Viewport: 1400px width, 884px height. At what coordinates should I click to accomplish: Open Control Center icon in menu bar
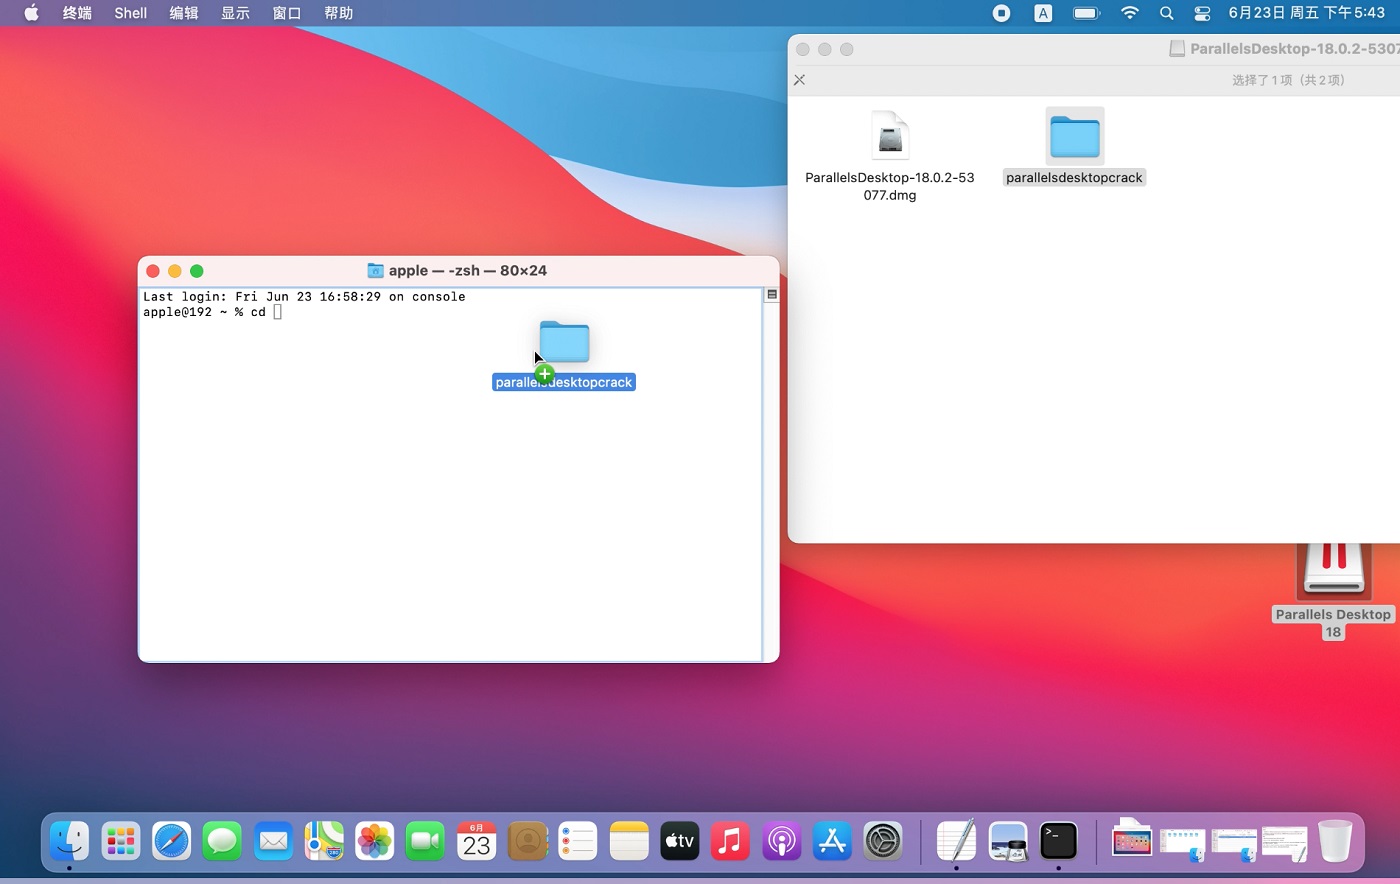click(x=1202, y=13)
